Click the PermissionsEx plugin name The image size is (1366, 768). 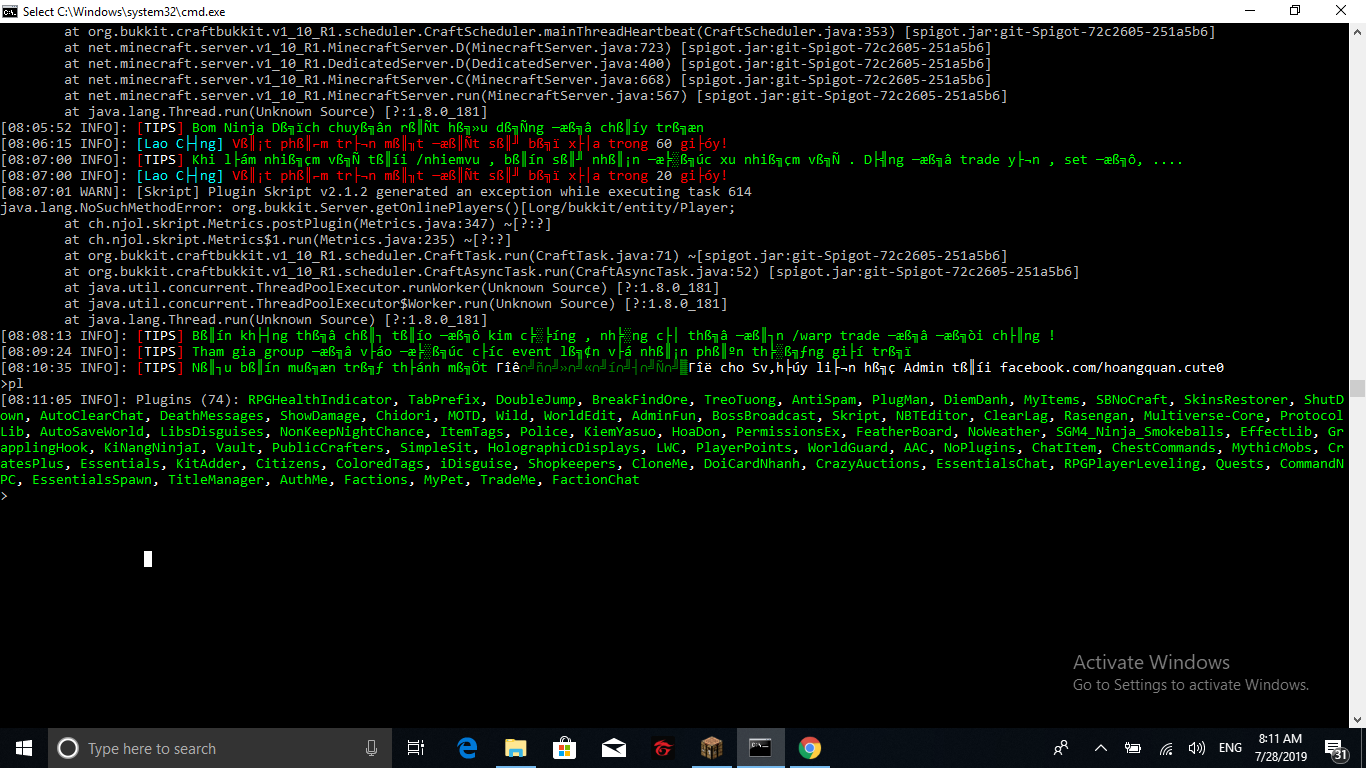point(788,432)
